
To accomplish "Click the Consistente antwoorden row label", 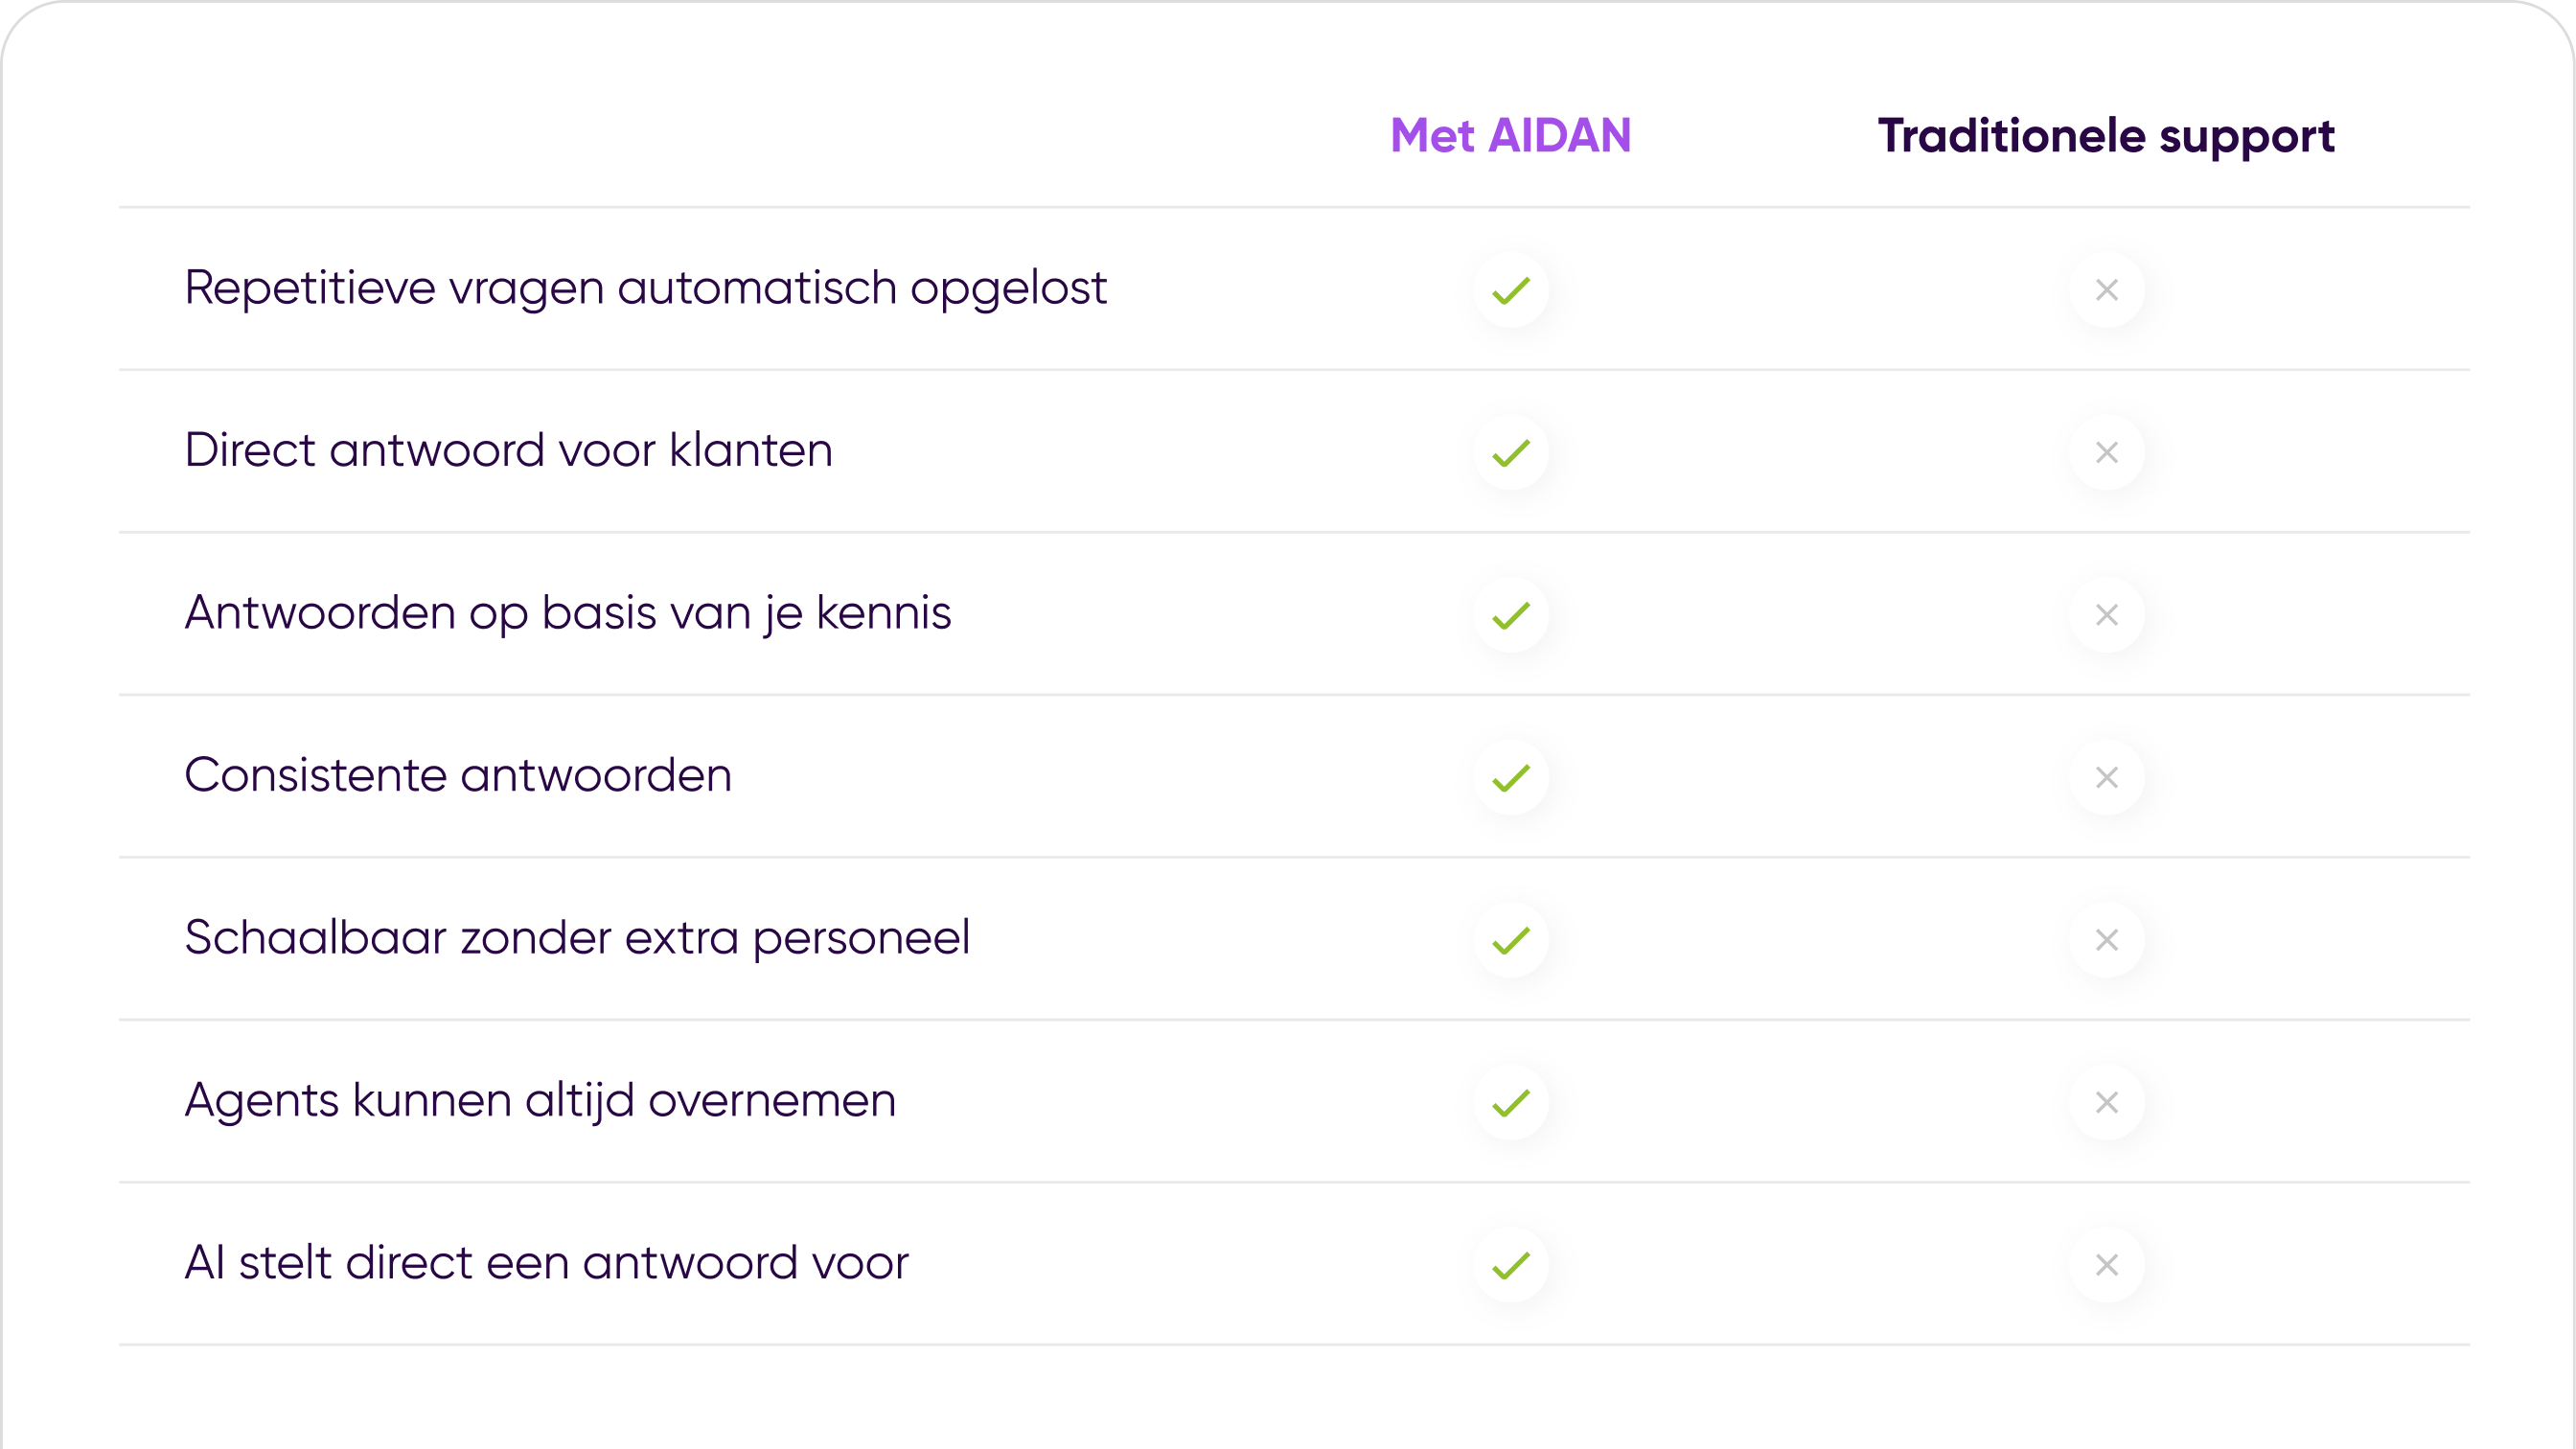I will pos(458,775).
